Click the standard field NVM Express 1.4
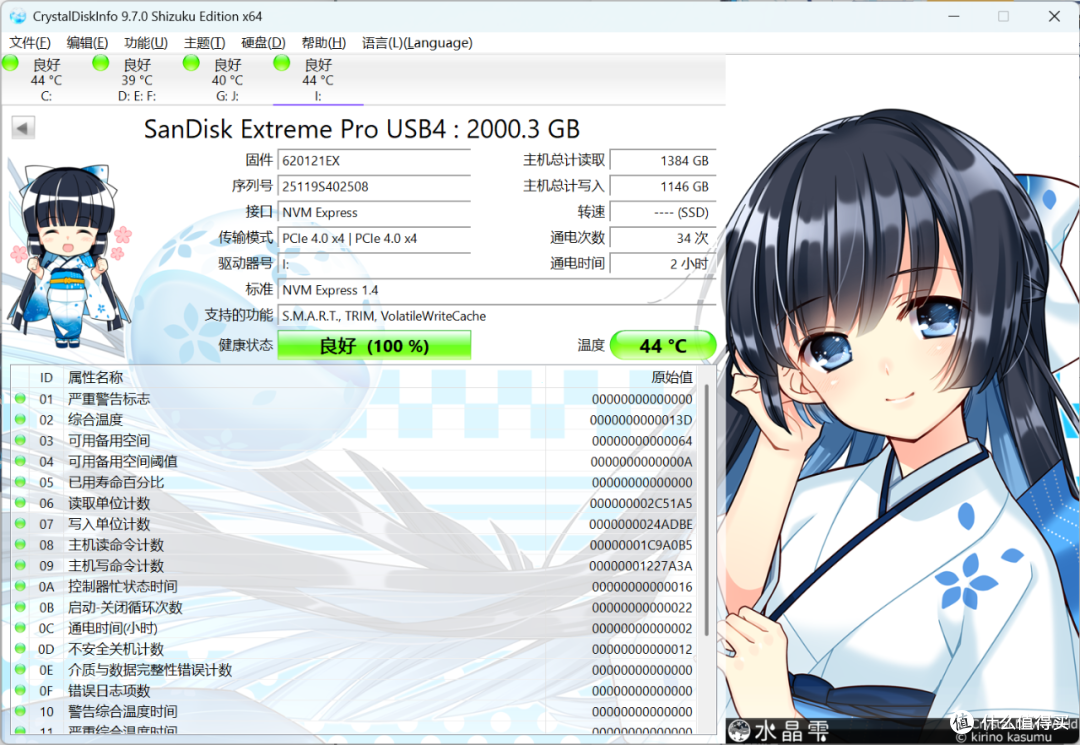The height and width of the screenshot is (745, 1080). pyautogui.click(x=497, y=290)
